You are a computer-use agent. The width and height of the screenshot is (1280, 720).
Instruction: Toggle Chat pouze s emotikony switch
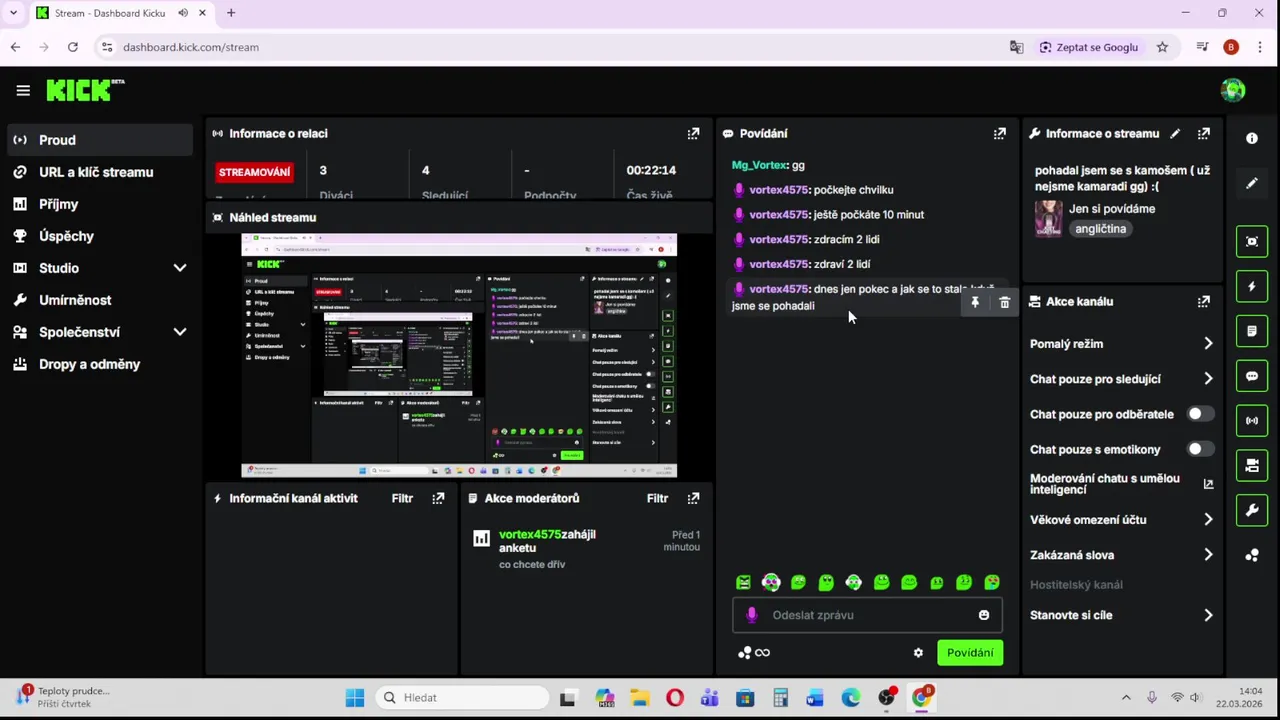(1200, 449)
